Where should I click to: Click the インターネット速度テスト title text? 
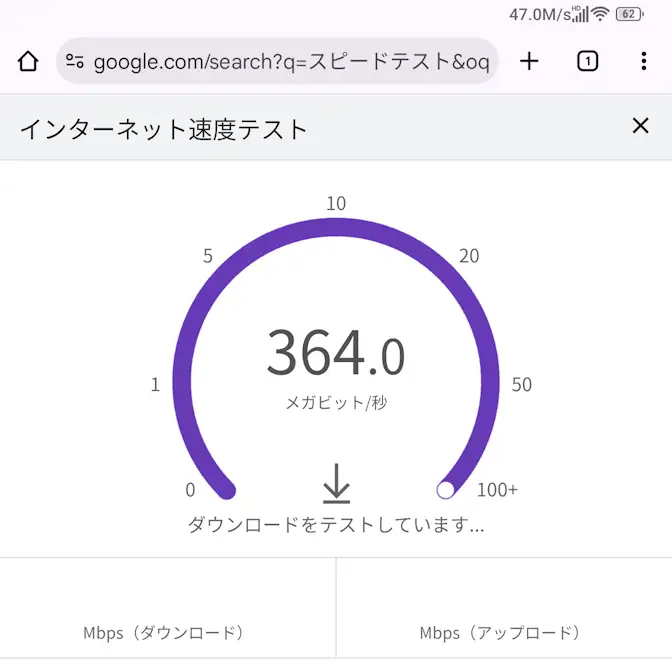click(164, 128)
